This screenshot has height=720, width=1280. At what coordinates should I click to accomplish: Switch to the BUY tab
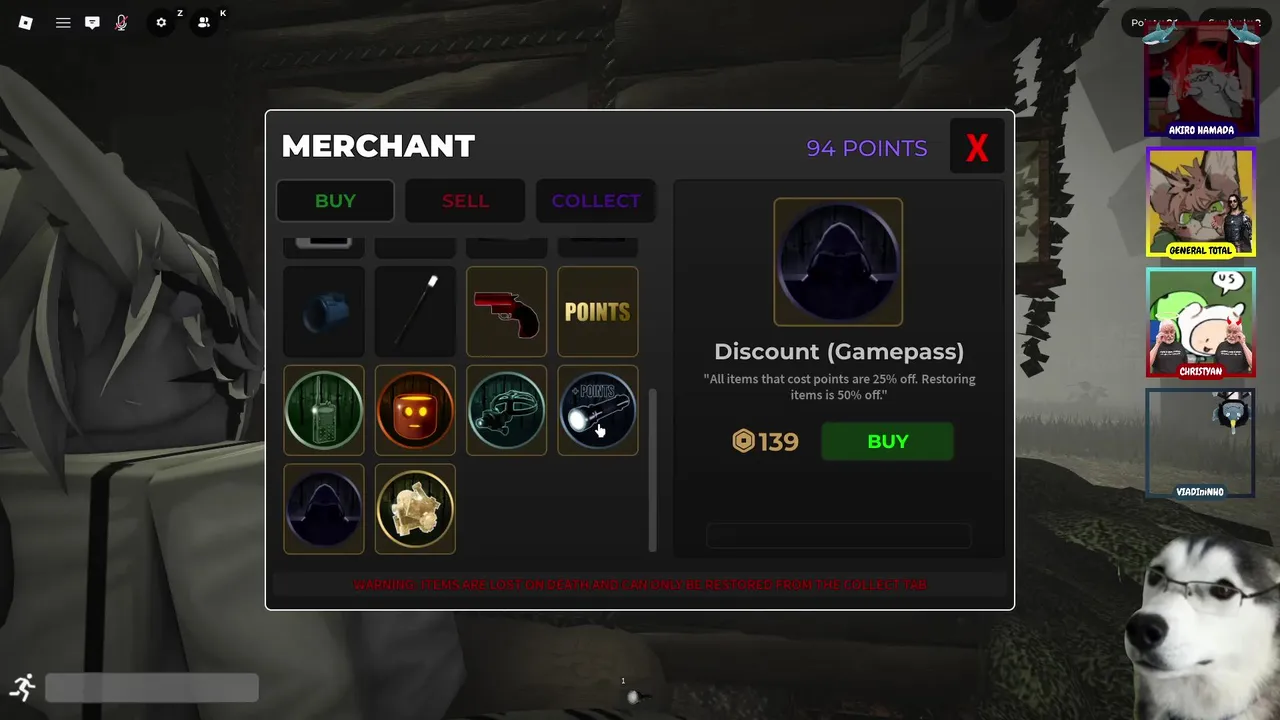point(335,200)
